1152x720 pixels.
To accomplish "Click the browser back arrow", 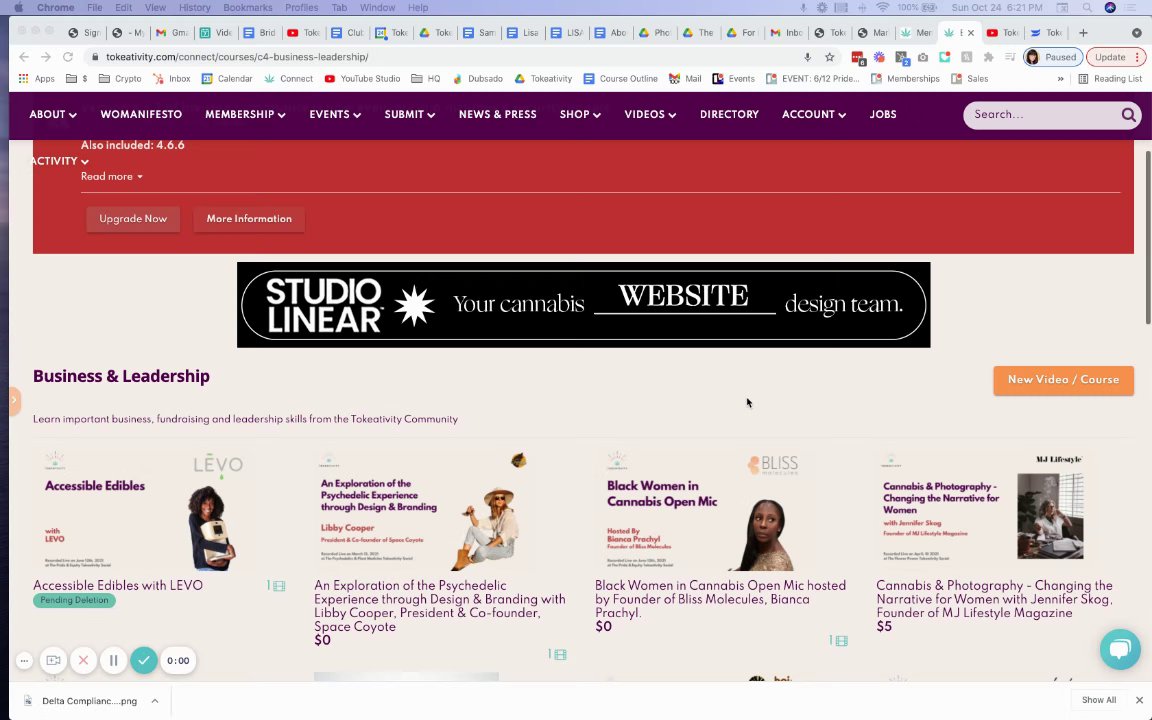I will click(x=24, y=57).
